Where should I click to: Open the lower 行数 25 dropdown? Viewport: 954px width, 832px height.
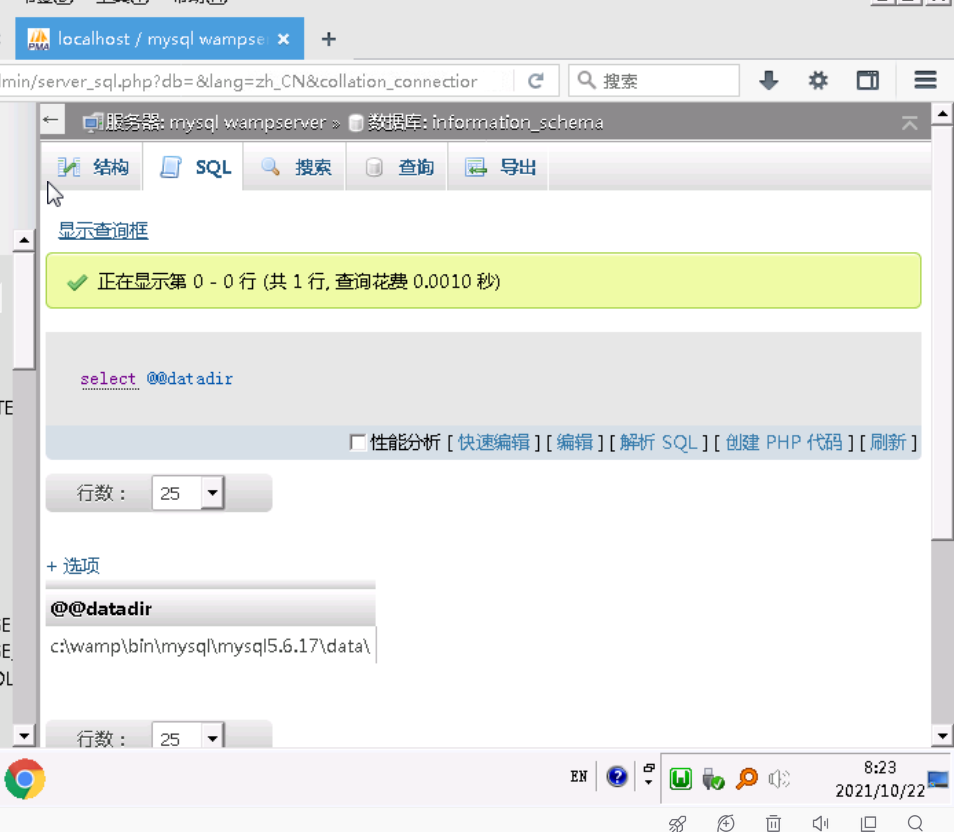[x=188, y=735]
